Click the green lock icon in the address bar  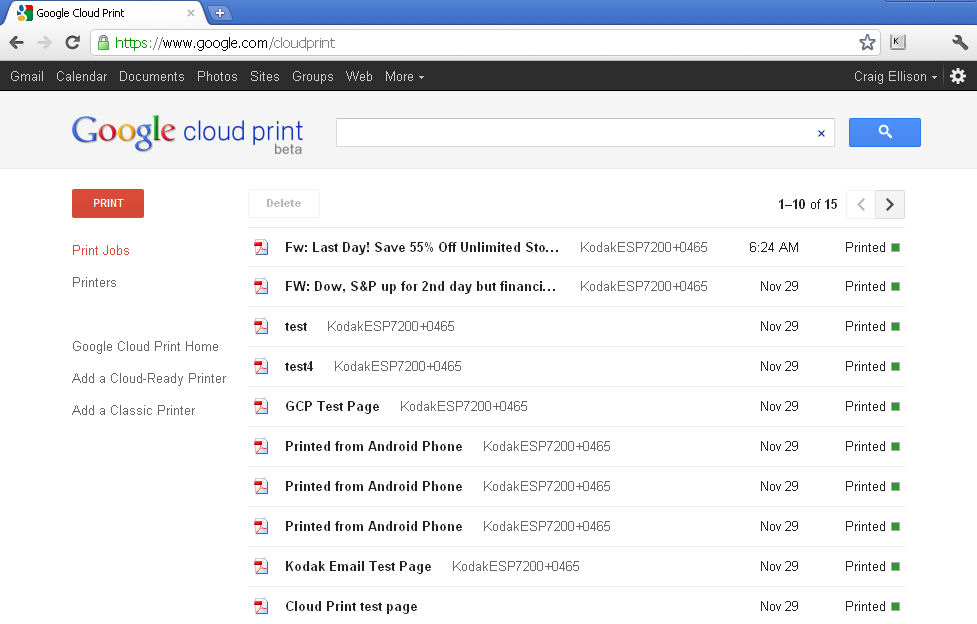pyautogui.click(x=103, y=42)
